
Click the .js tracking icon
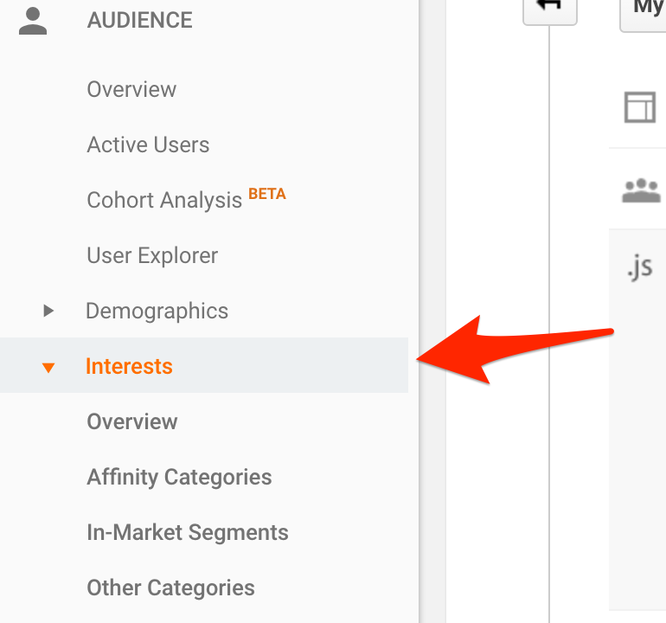(639, 267)
